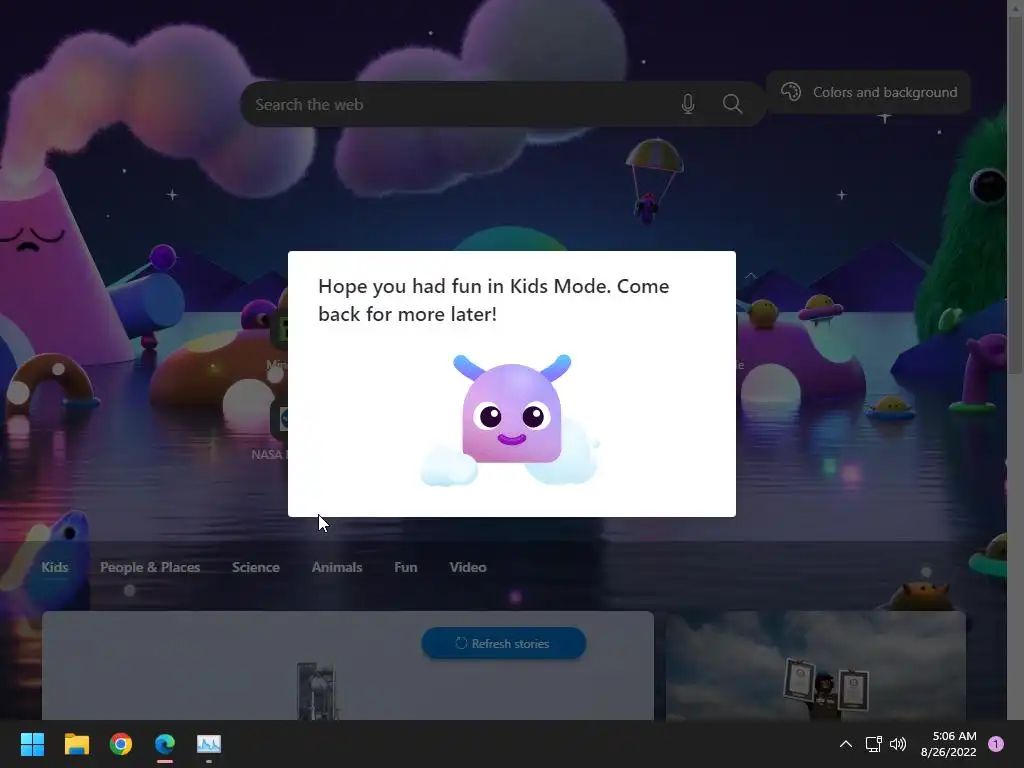Open the resource monitor taskbar app
The height and width of the screenshot is (768, 1024).
209,744
